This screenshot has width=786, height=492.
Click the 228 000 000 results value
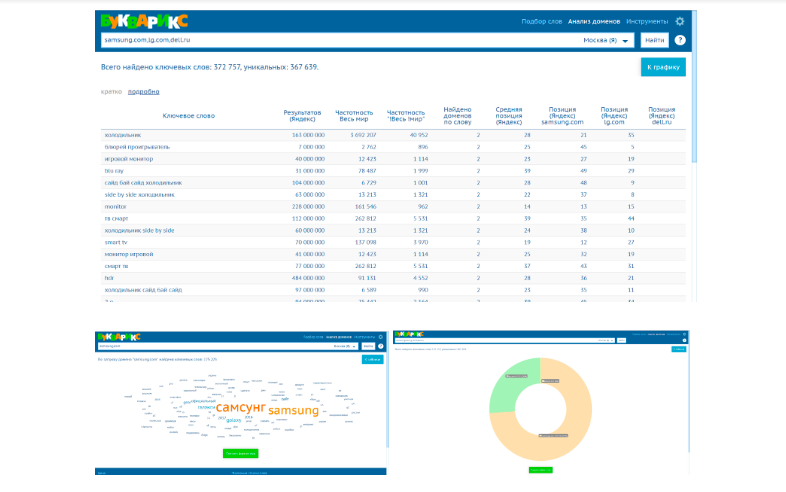308,207
